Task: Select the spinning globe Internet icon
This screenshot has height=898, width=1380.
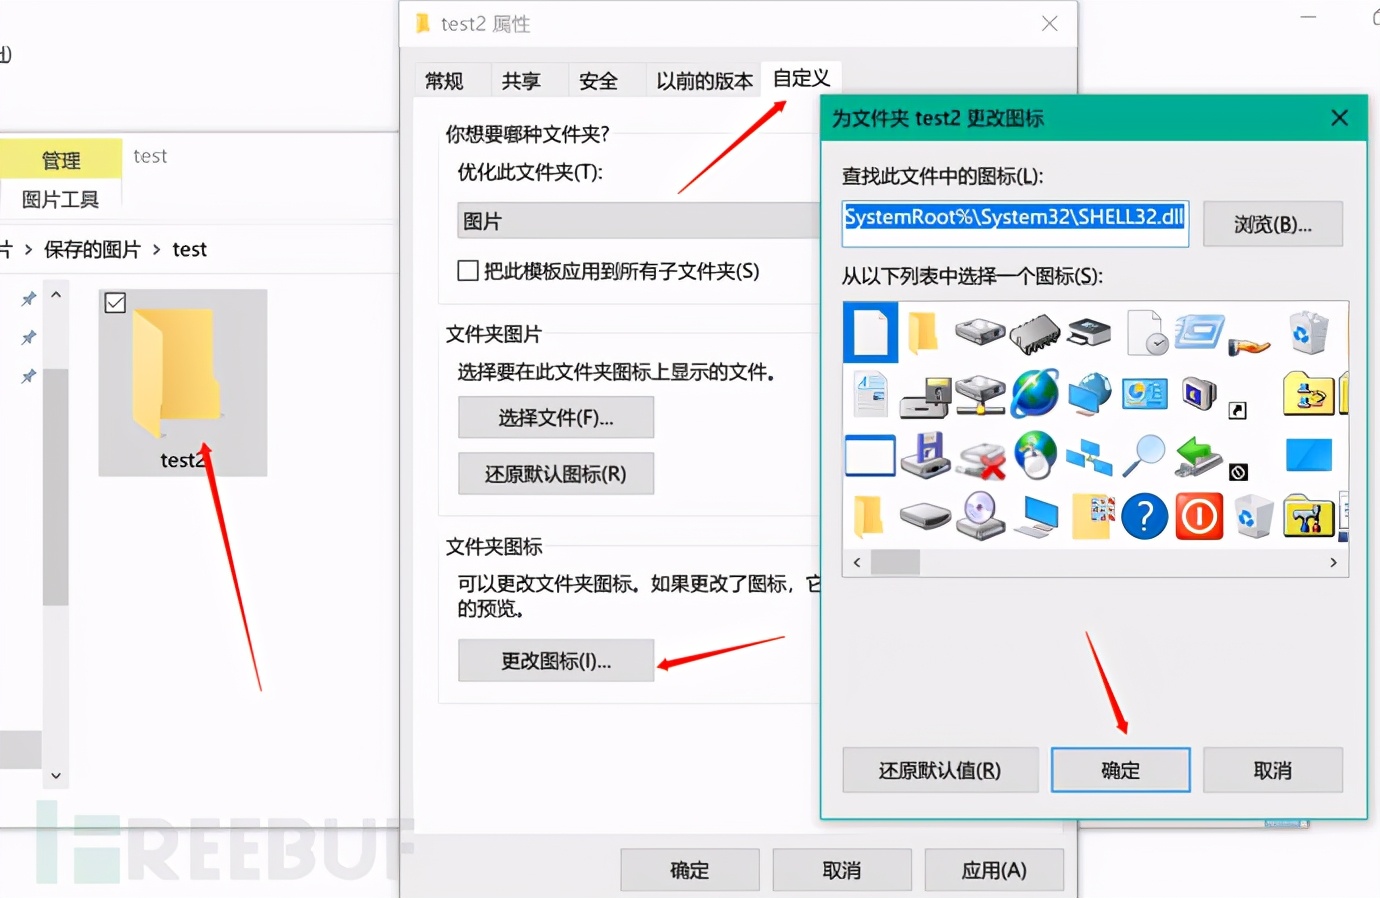Action: (x=1035, y=393)
